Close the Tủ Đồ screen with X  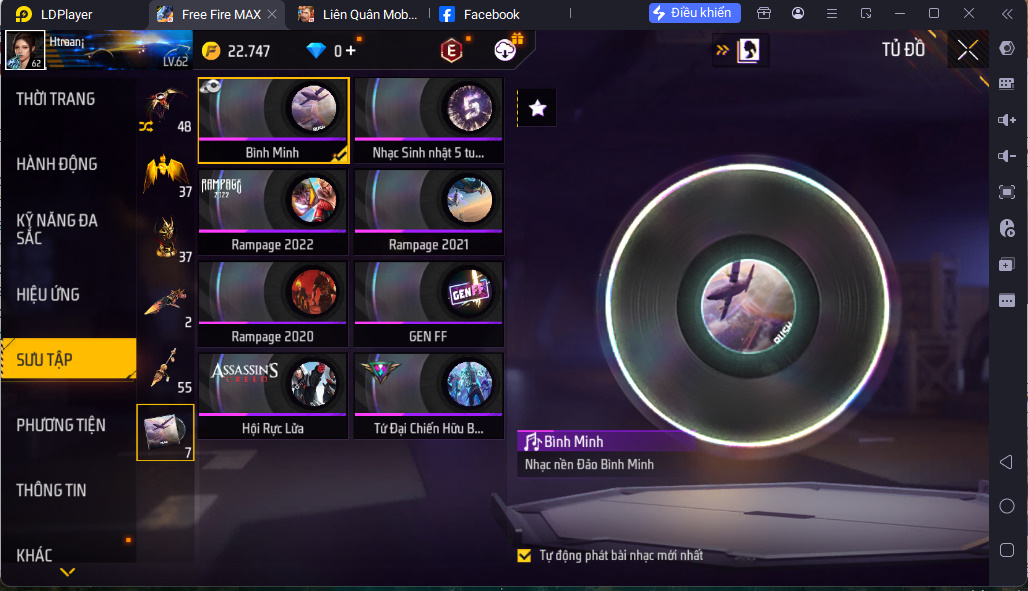click(x=968, y=50)
